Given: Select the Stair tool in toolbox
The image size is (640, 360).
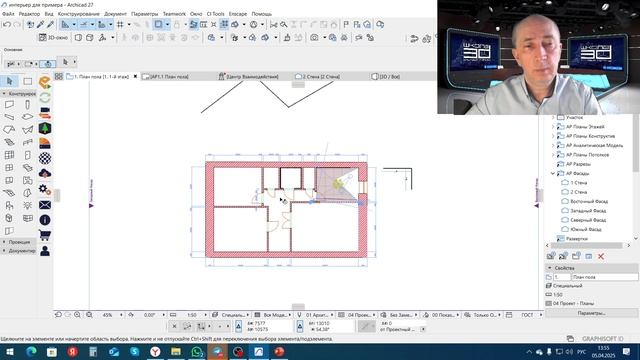Looking at the screenshot, I should click(x=9, y=142).
